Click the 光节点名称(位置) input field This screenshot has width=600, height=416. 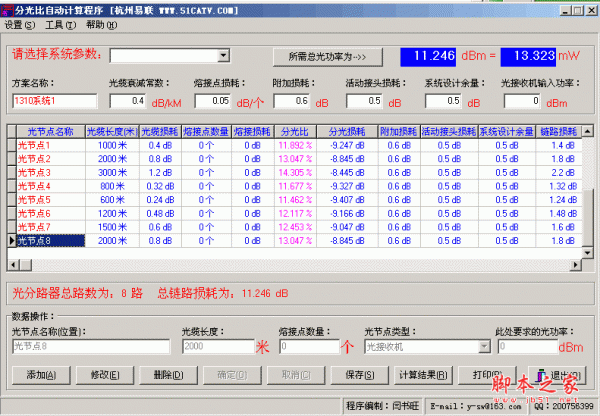click(91, 347)
